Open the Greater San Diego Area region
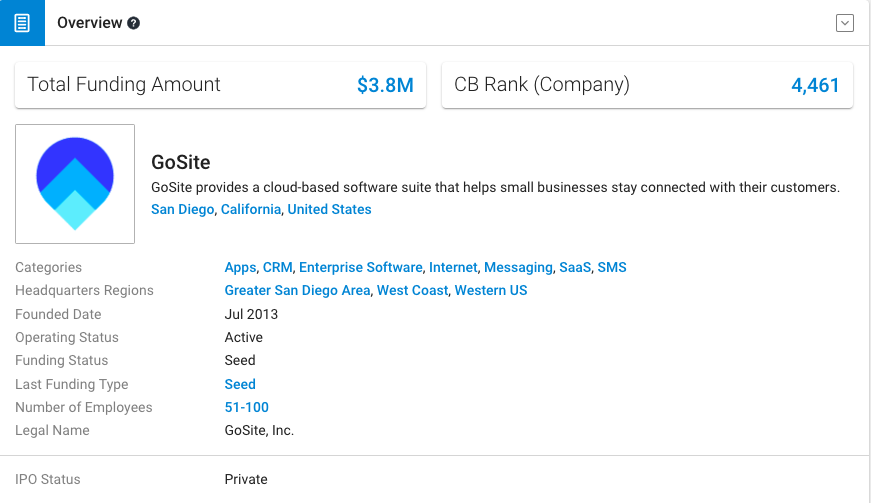 click(x=297, y=290)
